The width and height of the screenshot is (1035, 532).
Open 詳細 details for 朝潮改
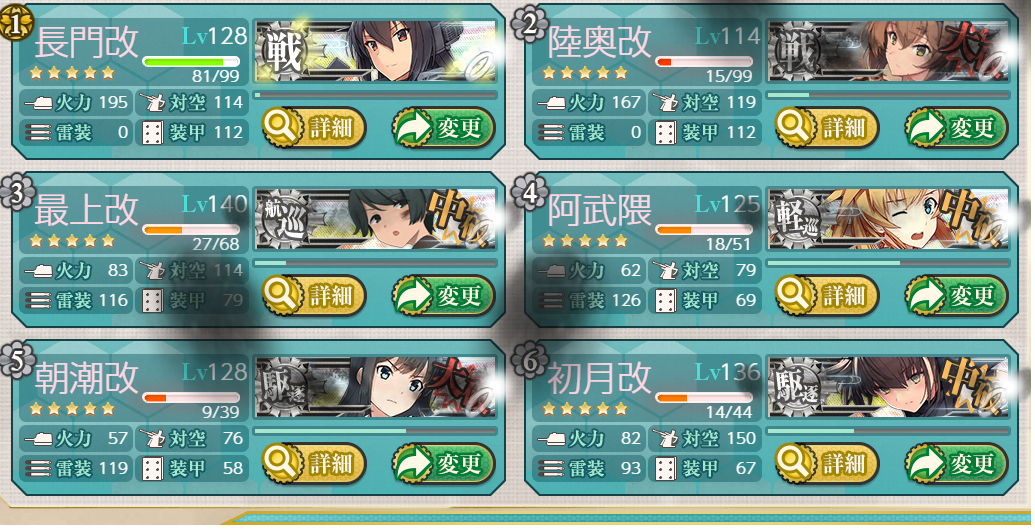click(x=314, y=463)
